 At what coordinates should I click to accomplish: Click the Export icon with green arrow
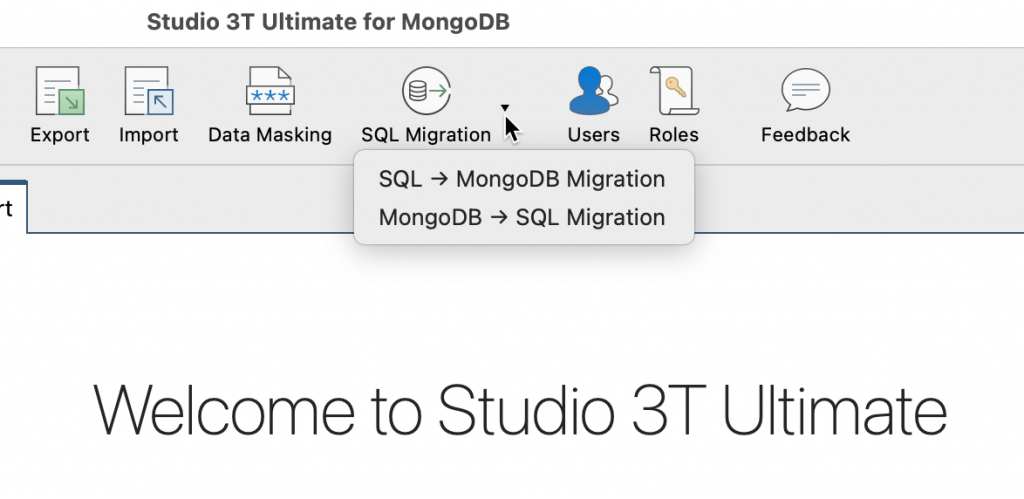coord(59,92)
